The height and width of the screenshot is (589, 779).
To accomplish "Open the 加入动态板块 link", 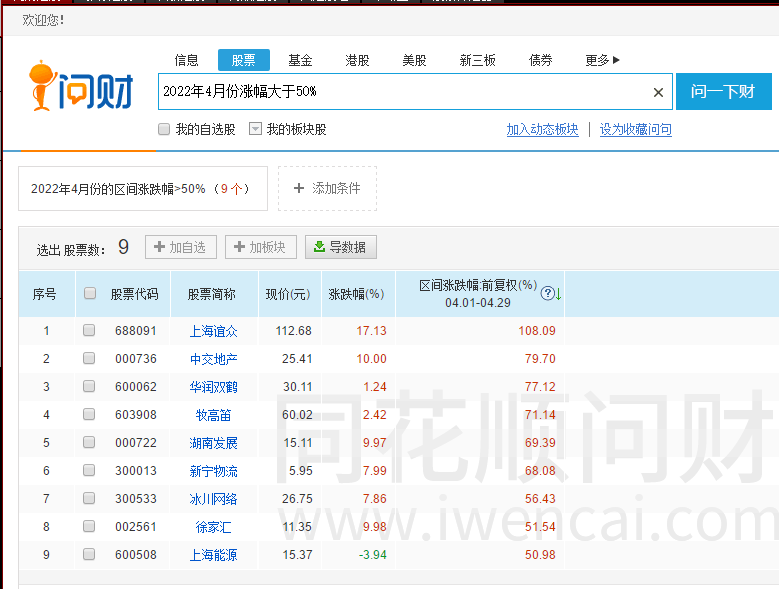I will point(543,129).
